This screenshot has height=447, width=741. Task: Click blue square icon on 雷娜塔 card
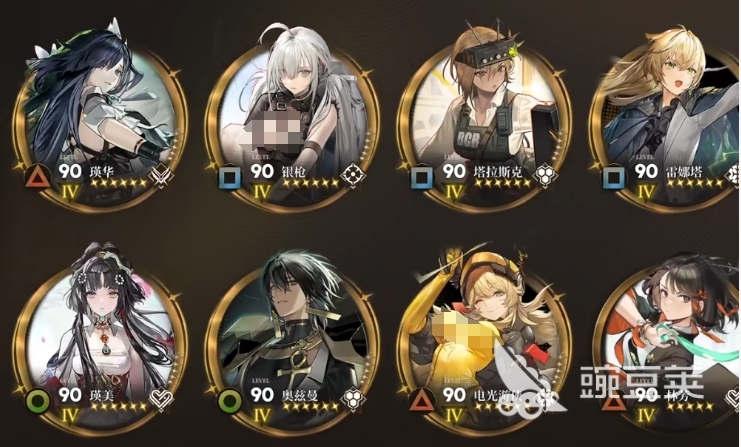[x=613, y=179]
